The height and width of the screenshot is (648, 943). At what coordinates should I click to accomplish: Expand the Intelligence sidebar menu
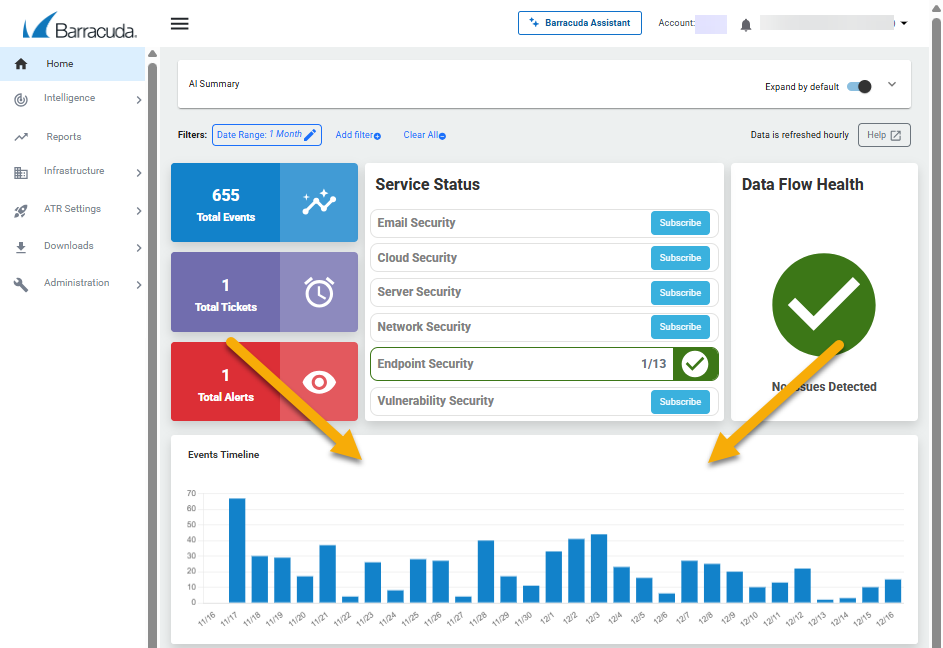138,100
